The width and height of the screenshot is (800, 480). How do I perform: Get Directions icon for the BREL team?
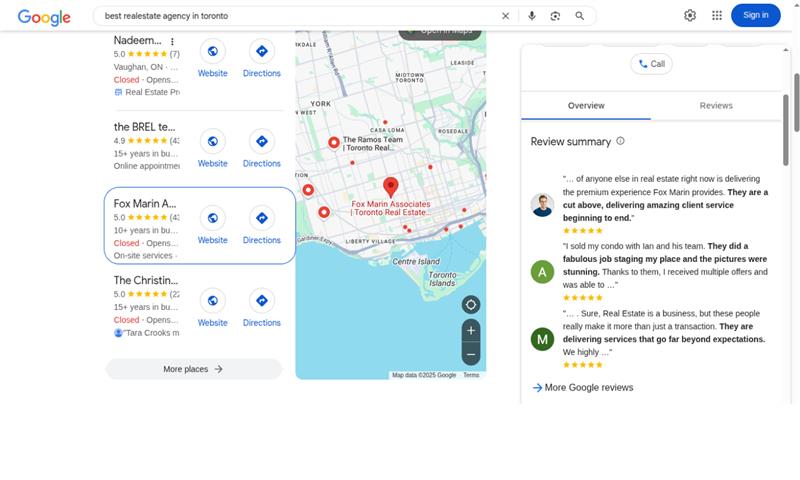tap(262, 141)
